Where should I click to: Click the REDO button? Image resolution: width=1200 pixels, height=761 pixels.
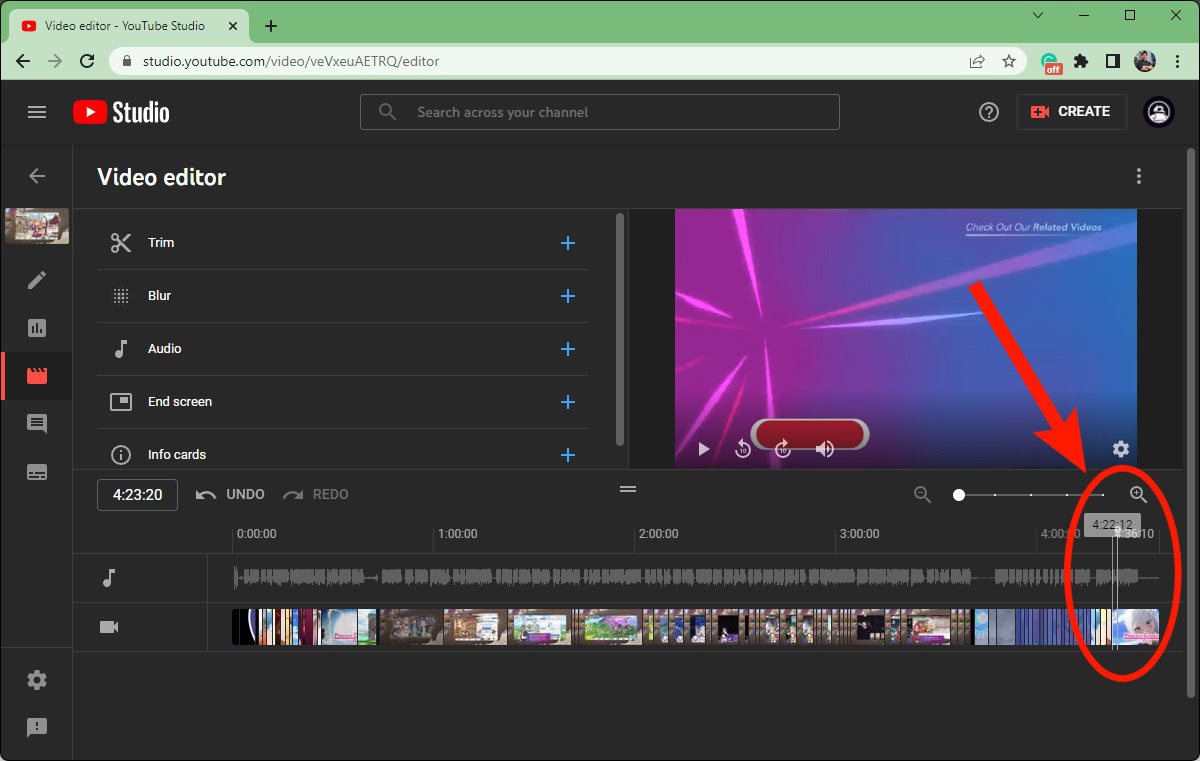(x=316, y=494)
